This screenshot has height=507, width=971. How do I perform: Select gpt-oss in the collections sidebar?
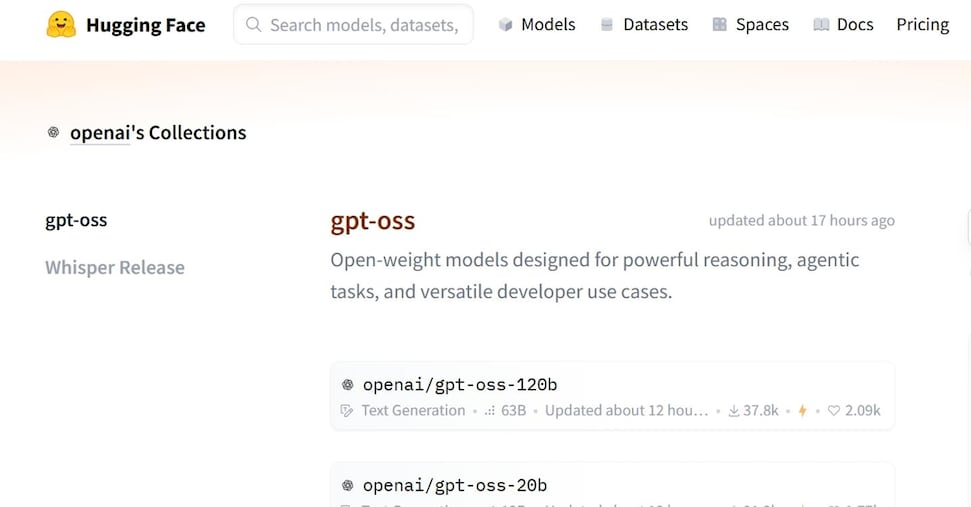click(76, 220)
